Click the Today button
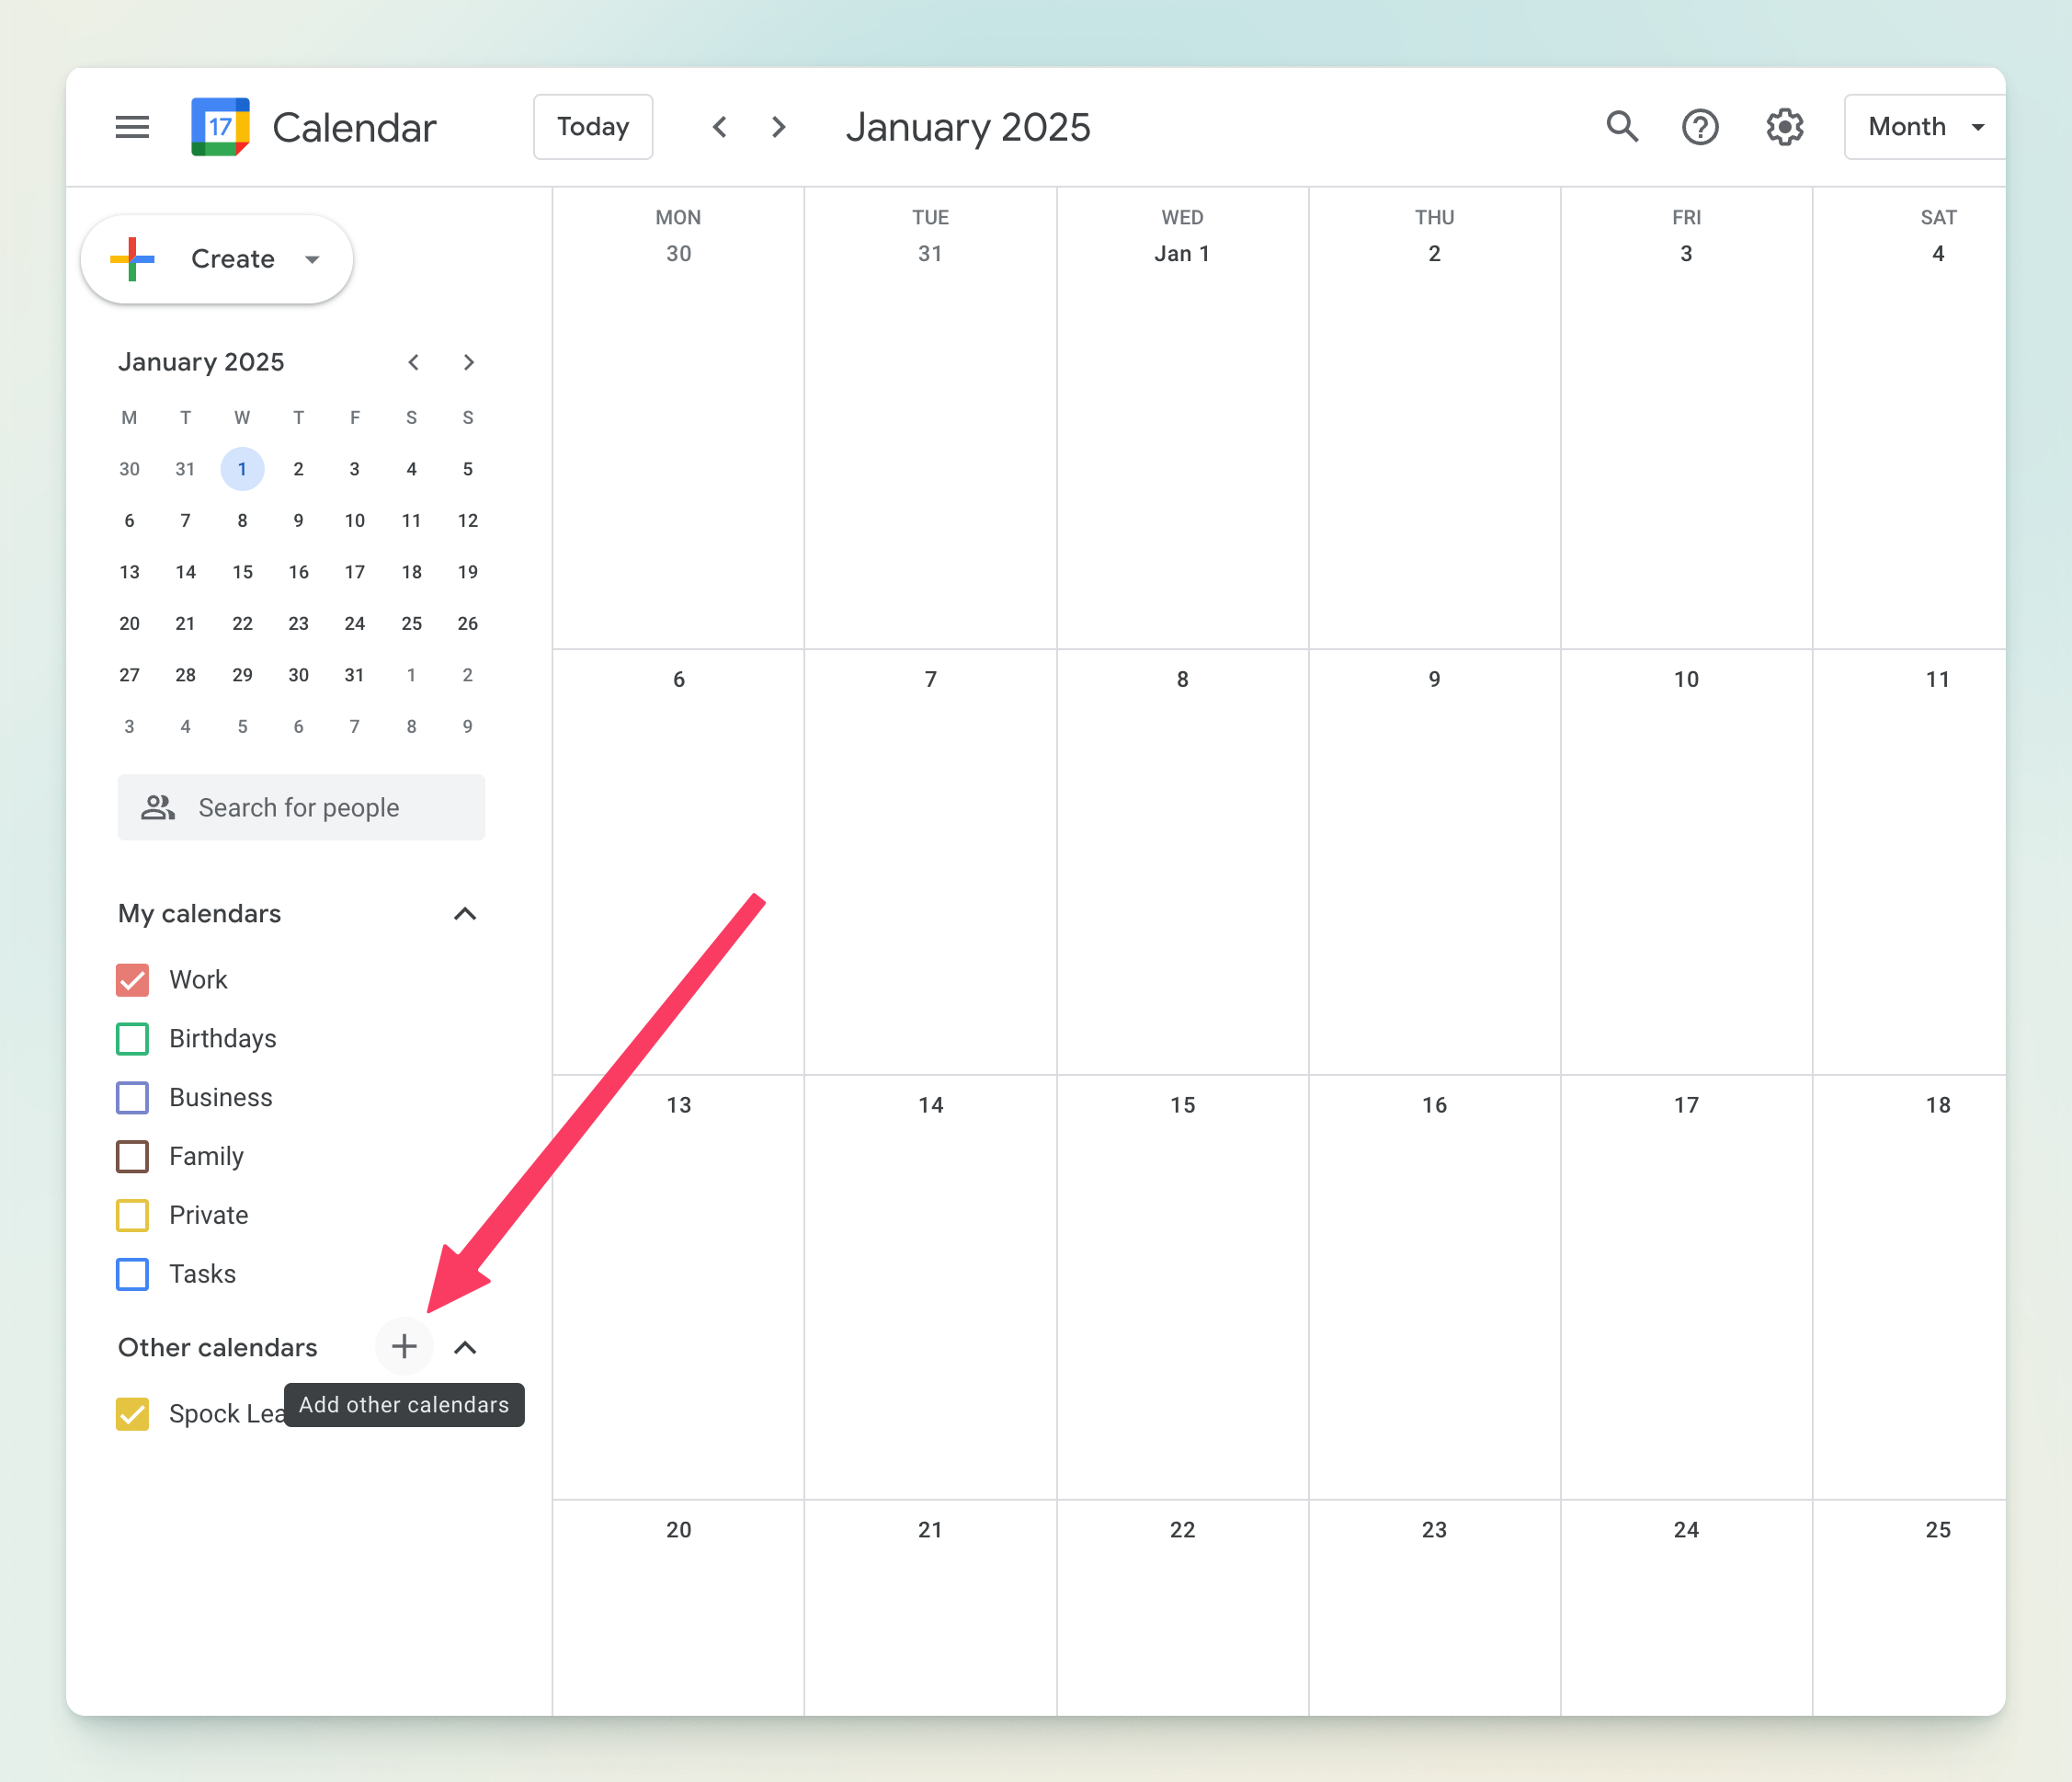Image resolution: width=2072 pixels, height=1782 pixels. coord(593,127)
